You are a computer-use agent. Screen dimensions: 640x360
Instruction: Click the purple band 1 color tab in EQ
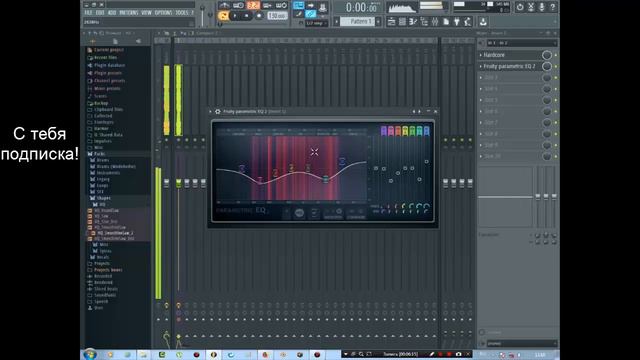[x=384, y=131]
